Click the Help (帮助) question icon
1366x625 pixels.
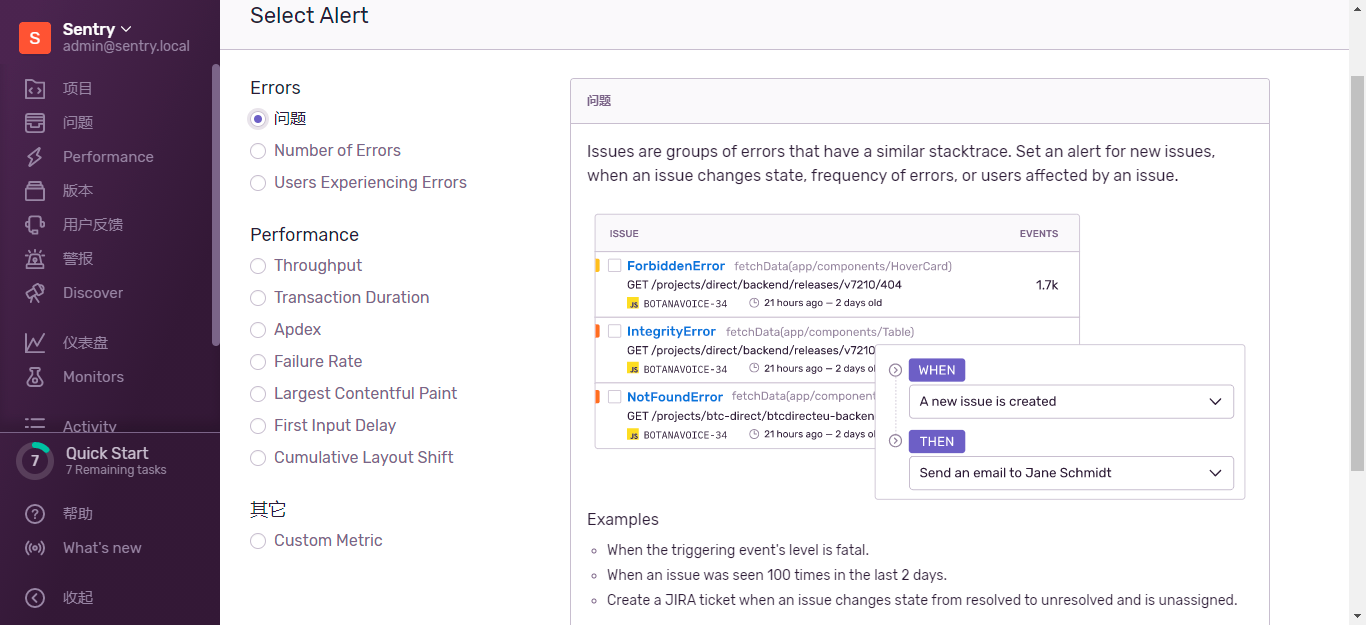click(35, 514)
